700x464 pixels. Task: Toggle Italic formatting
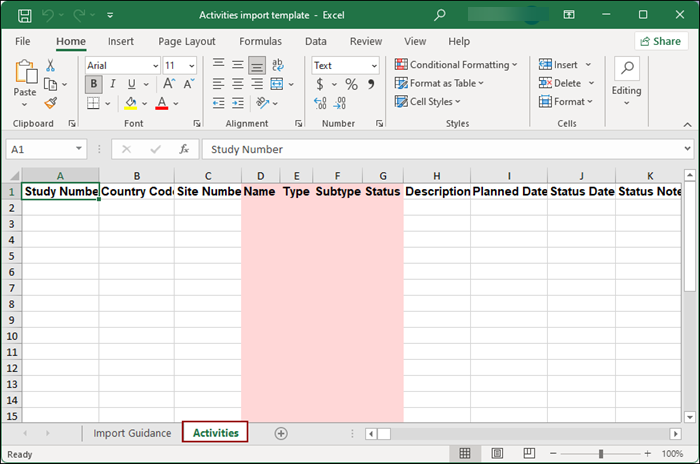pos(114,84)
